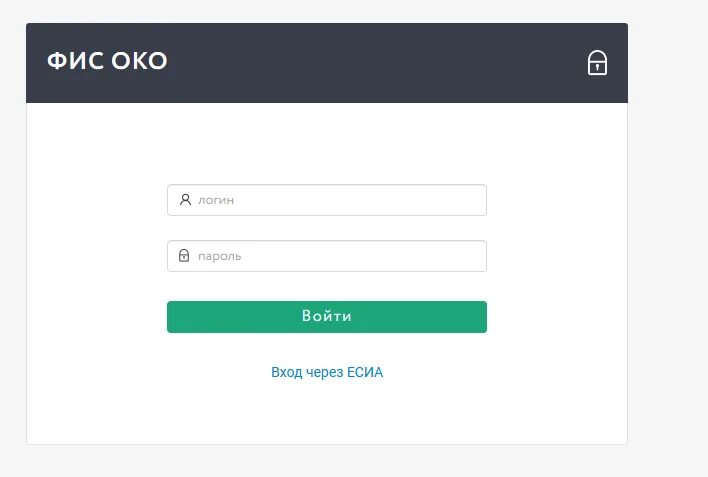Click the user silhouette icon in login field
Viewport: 708px width, 477px height.
[x=185, y=200]
